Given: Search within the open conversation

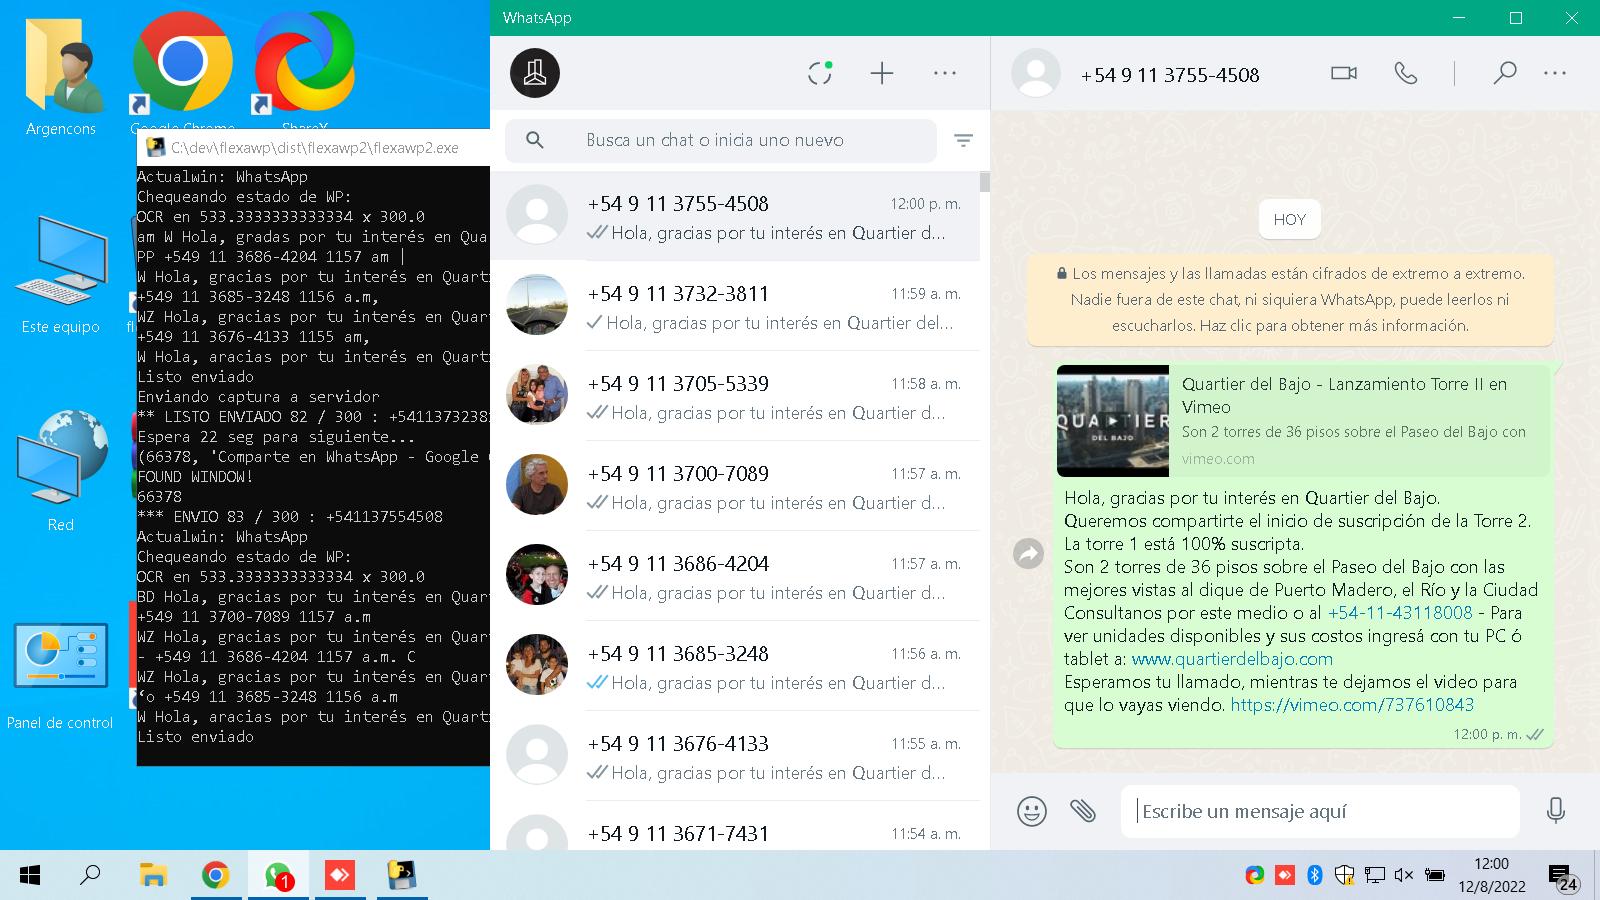Looking at the screenshot, I should [1504, 73].
